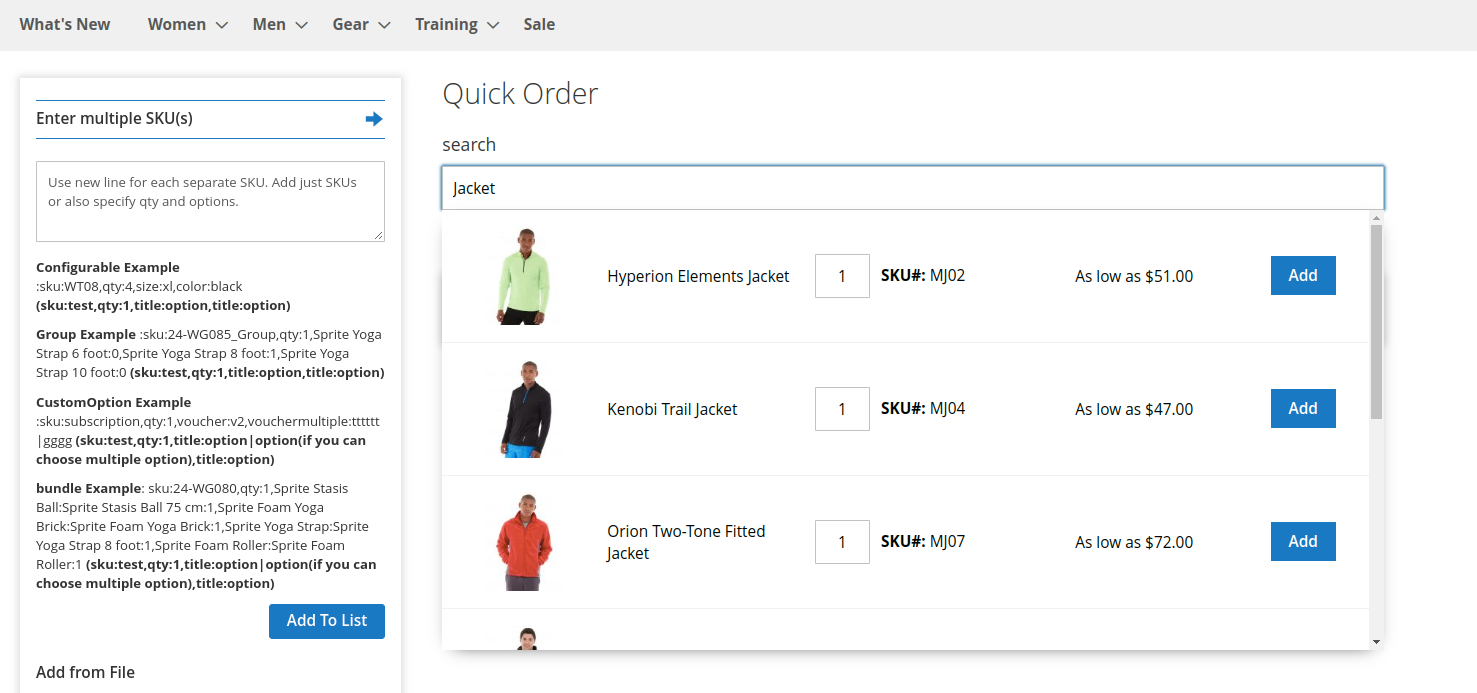Viewport: 1477px width, 693px height.
Task: Add Orion Two-Tone Fitted Jacket to order
Action: click(1302, 542)
